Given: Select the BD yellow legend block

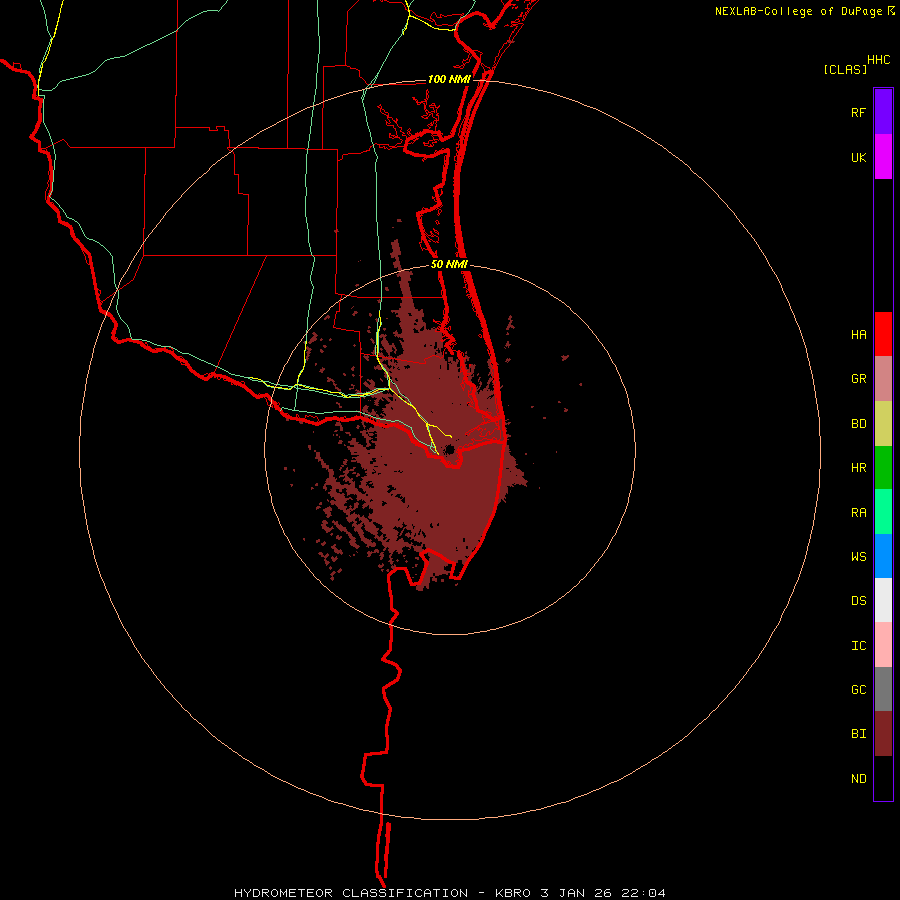Looking at the screenshot, I should tap(883, 424).
